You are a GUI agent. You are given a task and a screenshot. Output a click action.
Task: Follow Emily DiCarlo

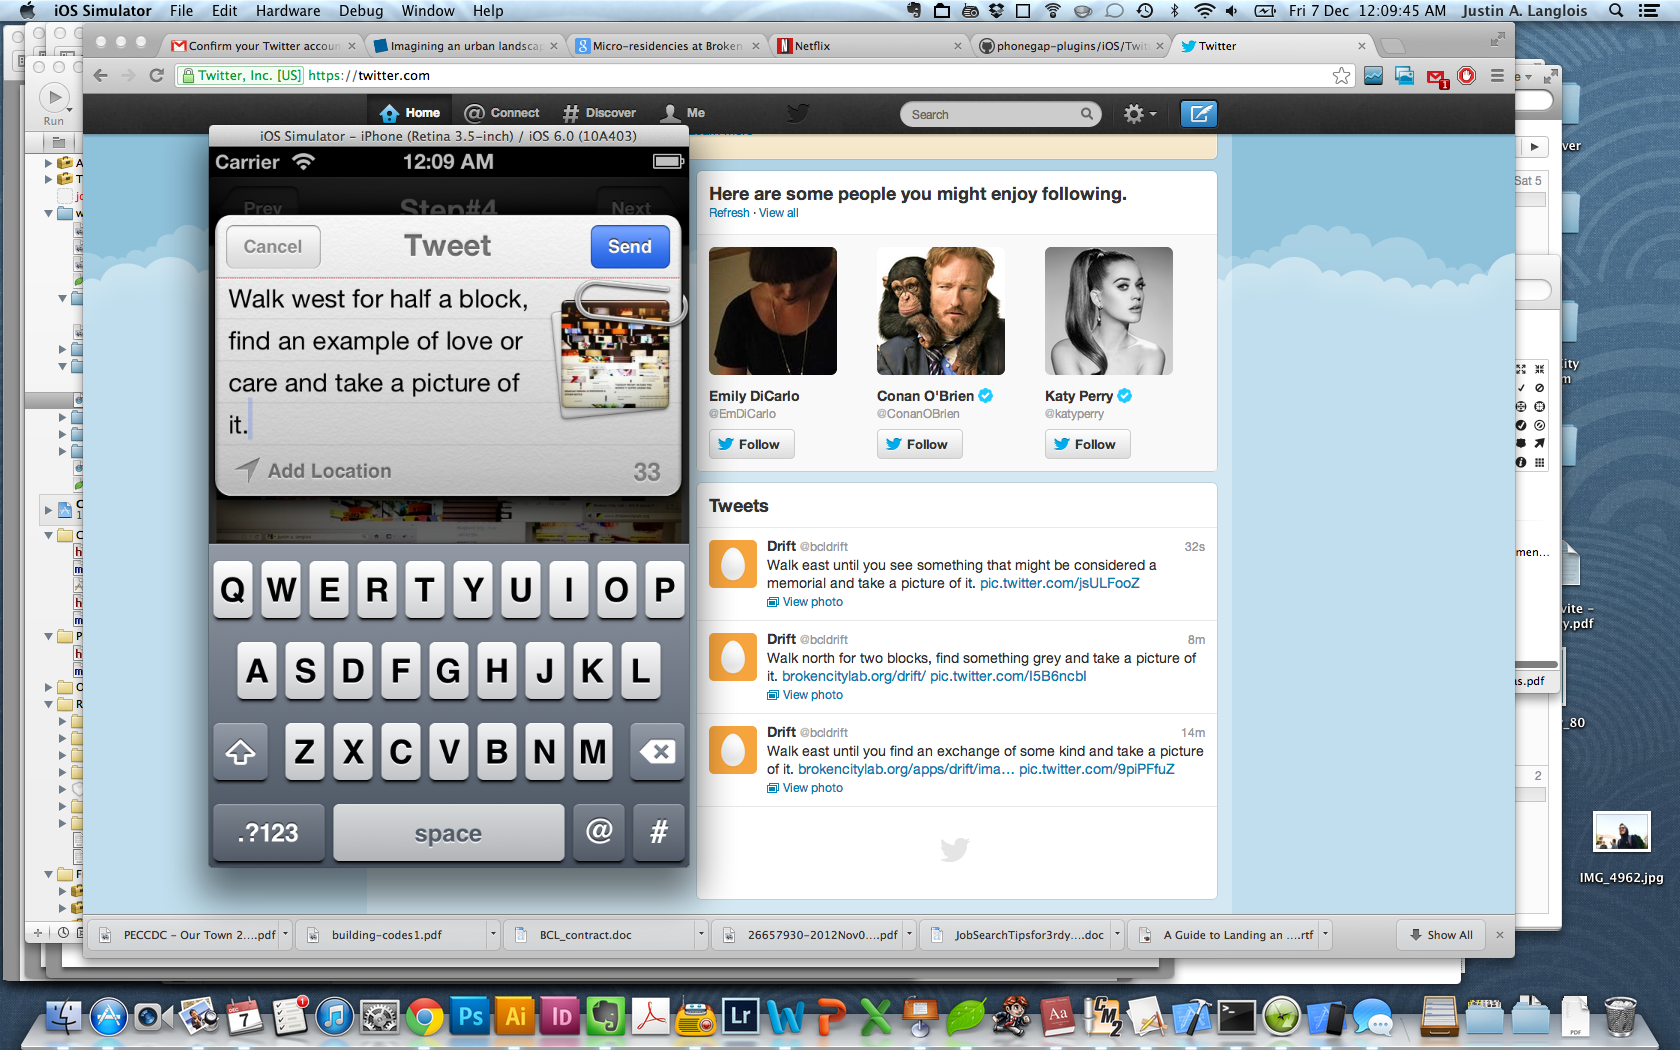click(751, 444)
